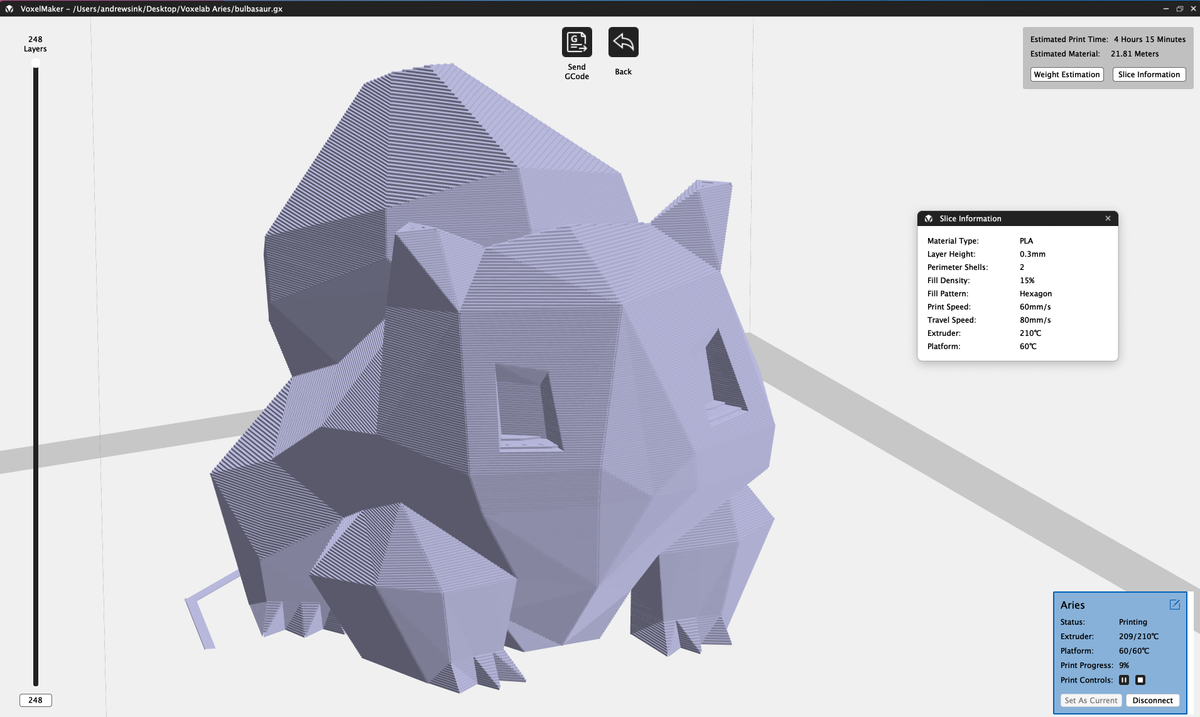Click the Estimated Material 21.81 Meters text
Viewport: 1200px width, 717px height.
point(1135,53)
